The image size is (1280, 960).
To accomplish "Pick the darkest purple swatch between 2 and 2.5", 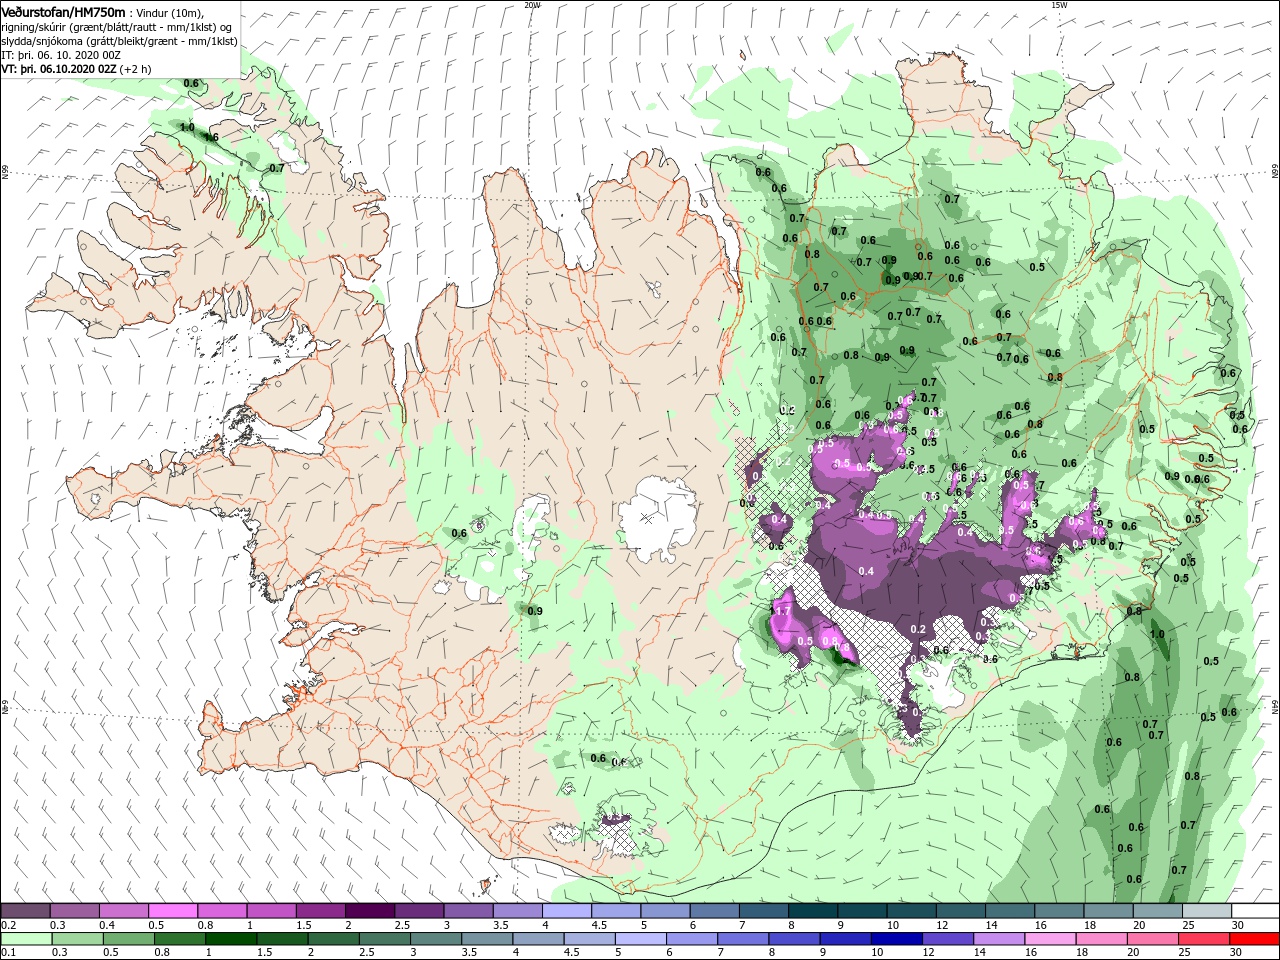I will pos(370,911).
